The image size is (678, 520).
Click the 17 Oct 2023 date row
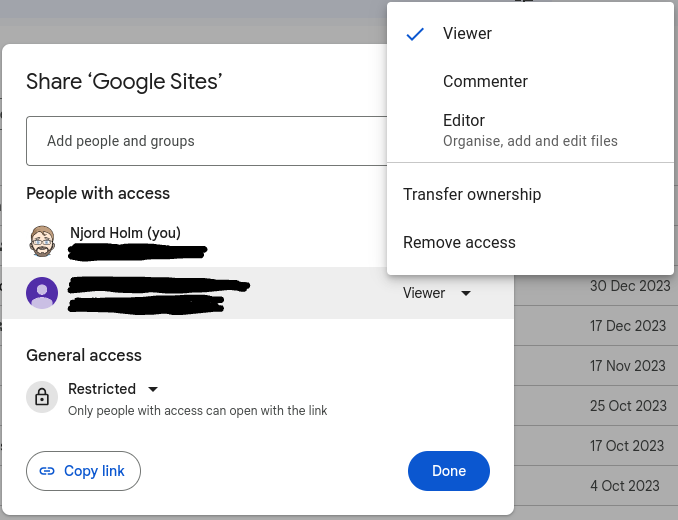point(627,446)
